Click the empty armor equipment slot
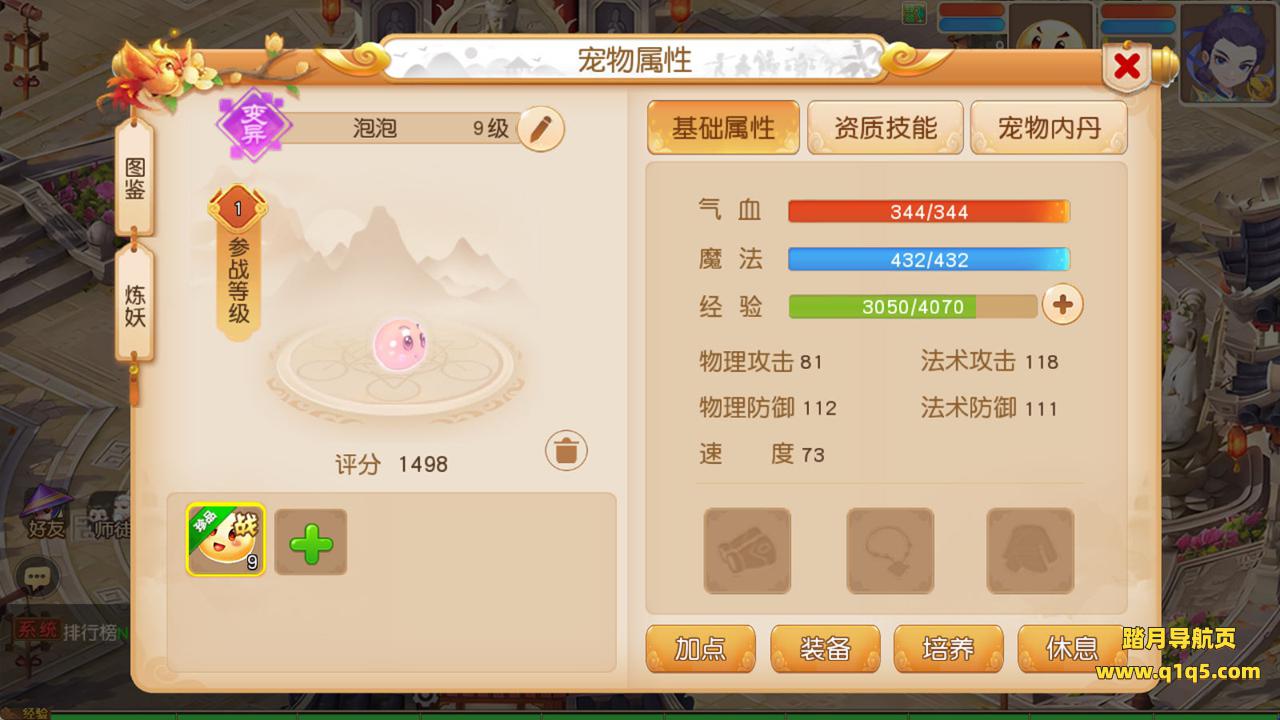The height and width of the screenshot is (720, 1280). pos(1030,551)
